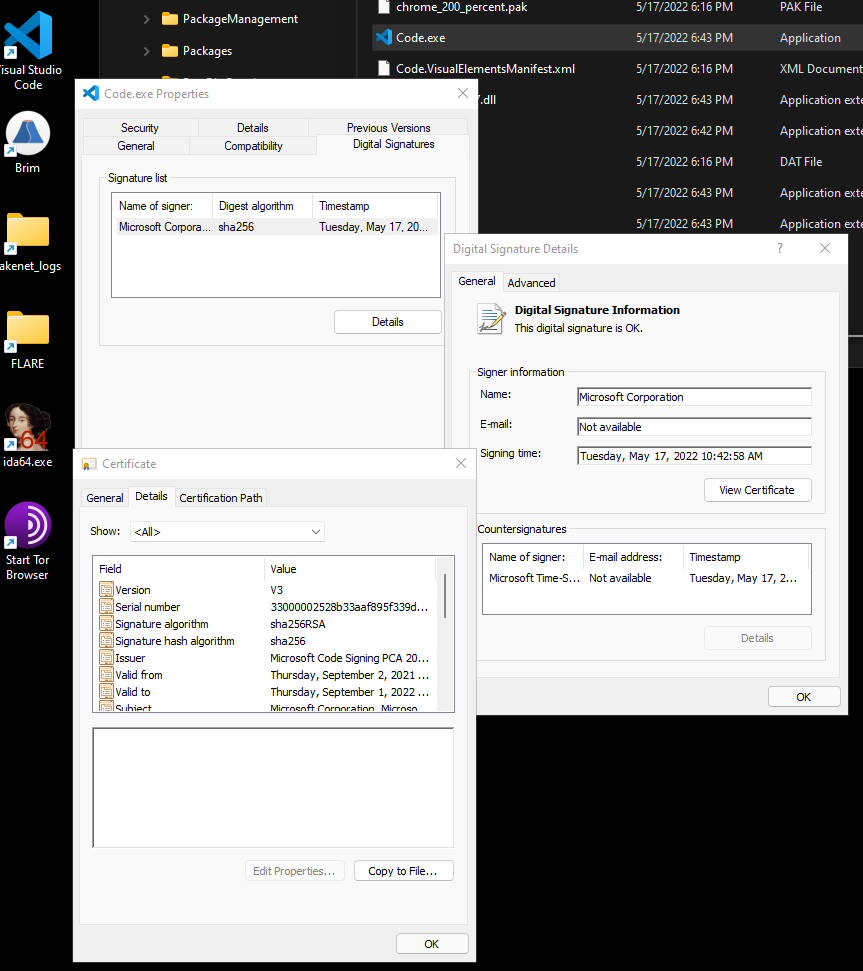Screen dimensions: 863x971
Task: Click the Valid from field icon
Action: click(106, 674)
